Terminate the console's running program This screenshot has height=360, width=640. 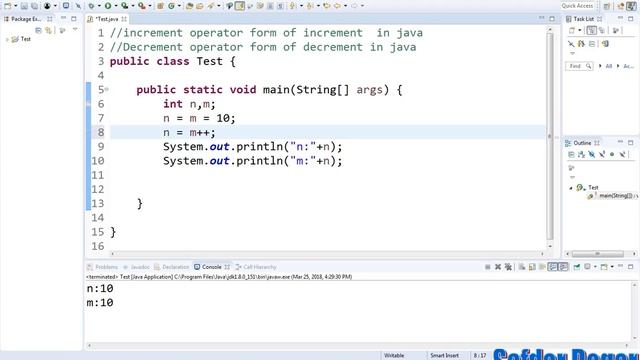[488, 267]
